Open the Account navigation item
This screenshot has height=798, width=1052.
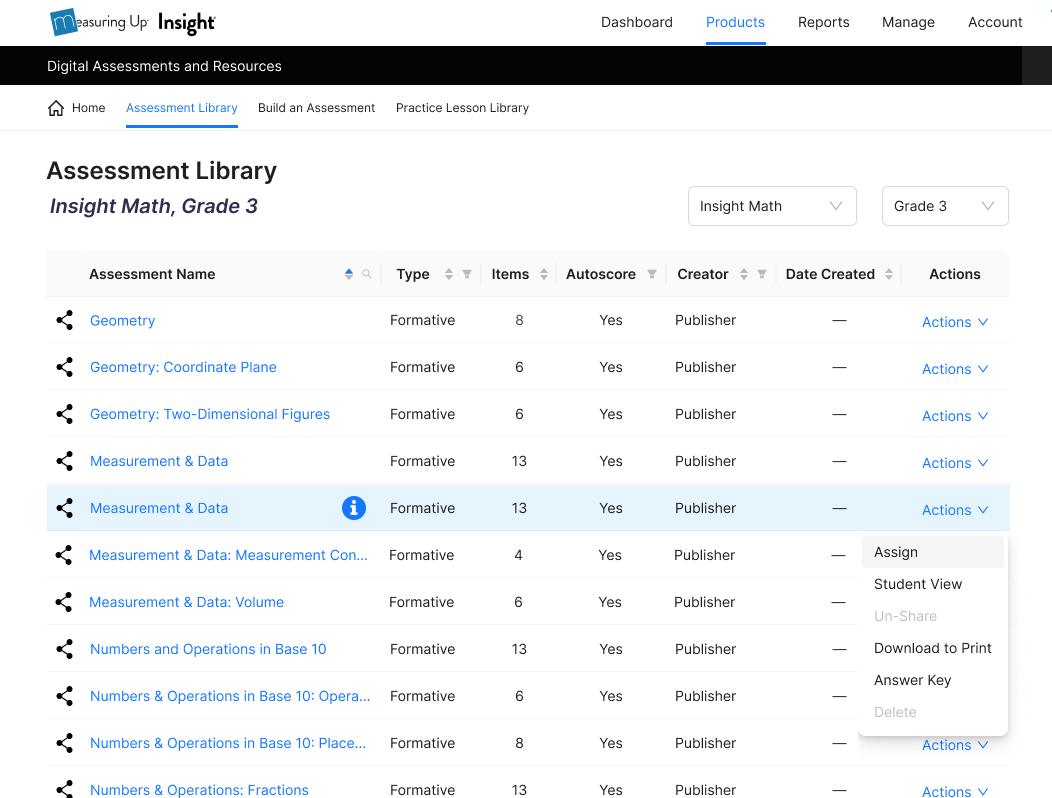pos(995,22)
